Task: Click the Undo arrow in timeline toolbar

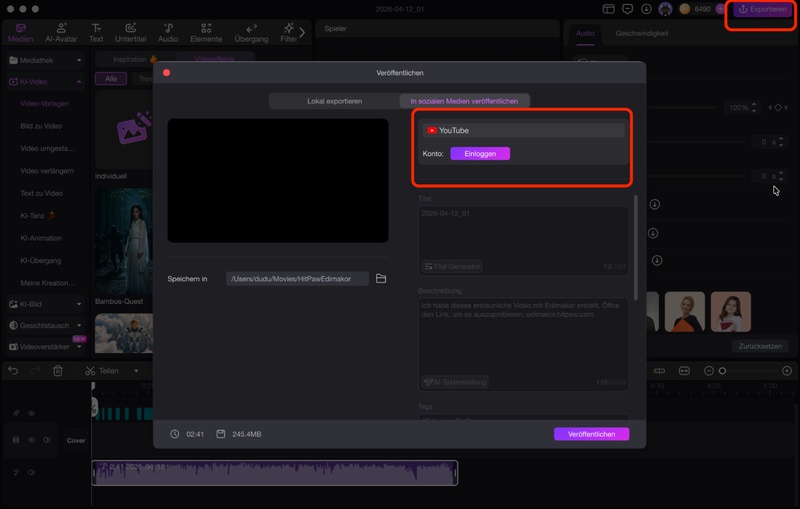Action: tap(13, 371)
